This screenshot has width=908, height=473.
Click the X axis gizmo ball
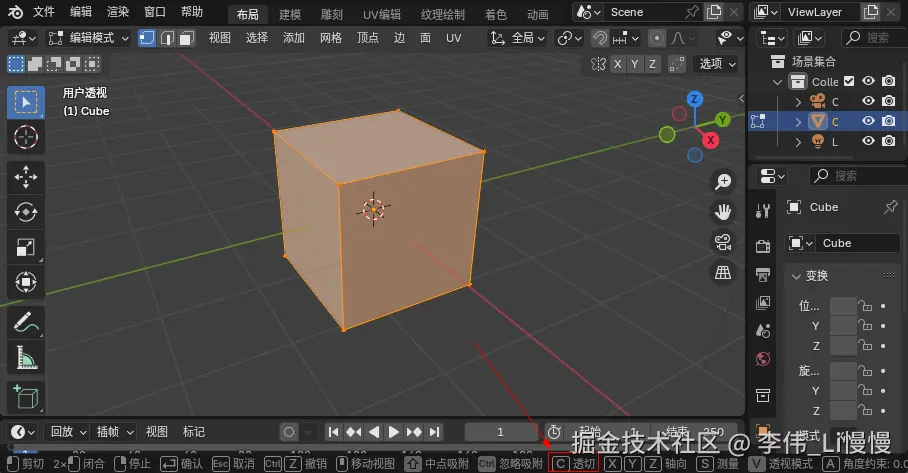point(711,140)
